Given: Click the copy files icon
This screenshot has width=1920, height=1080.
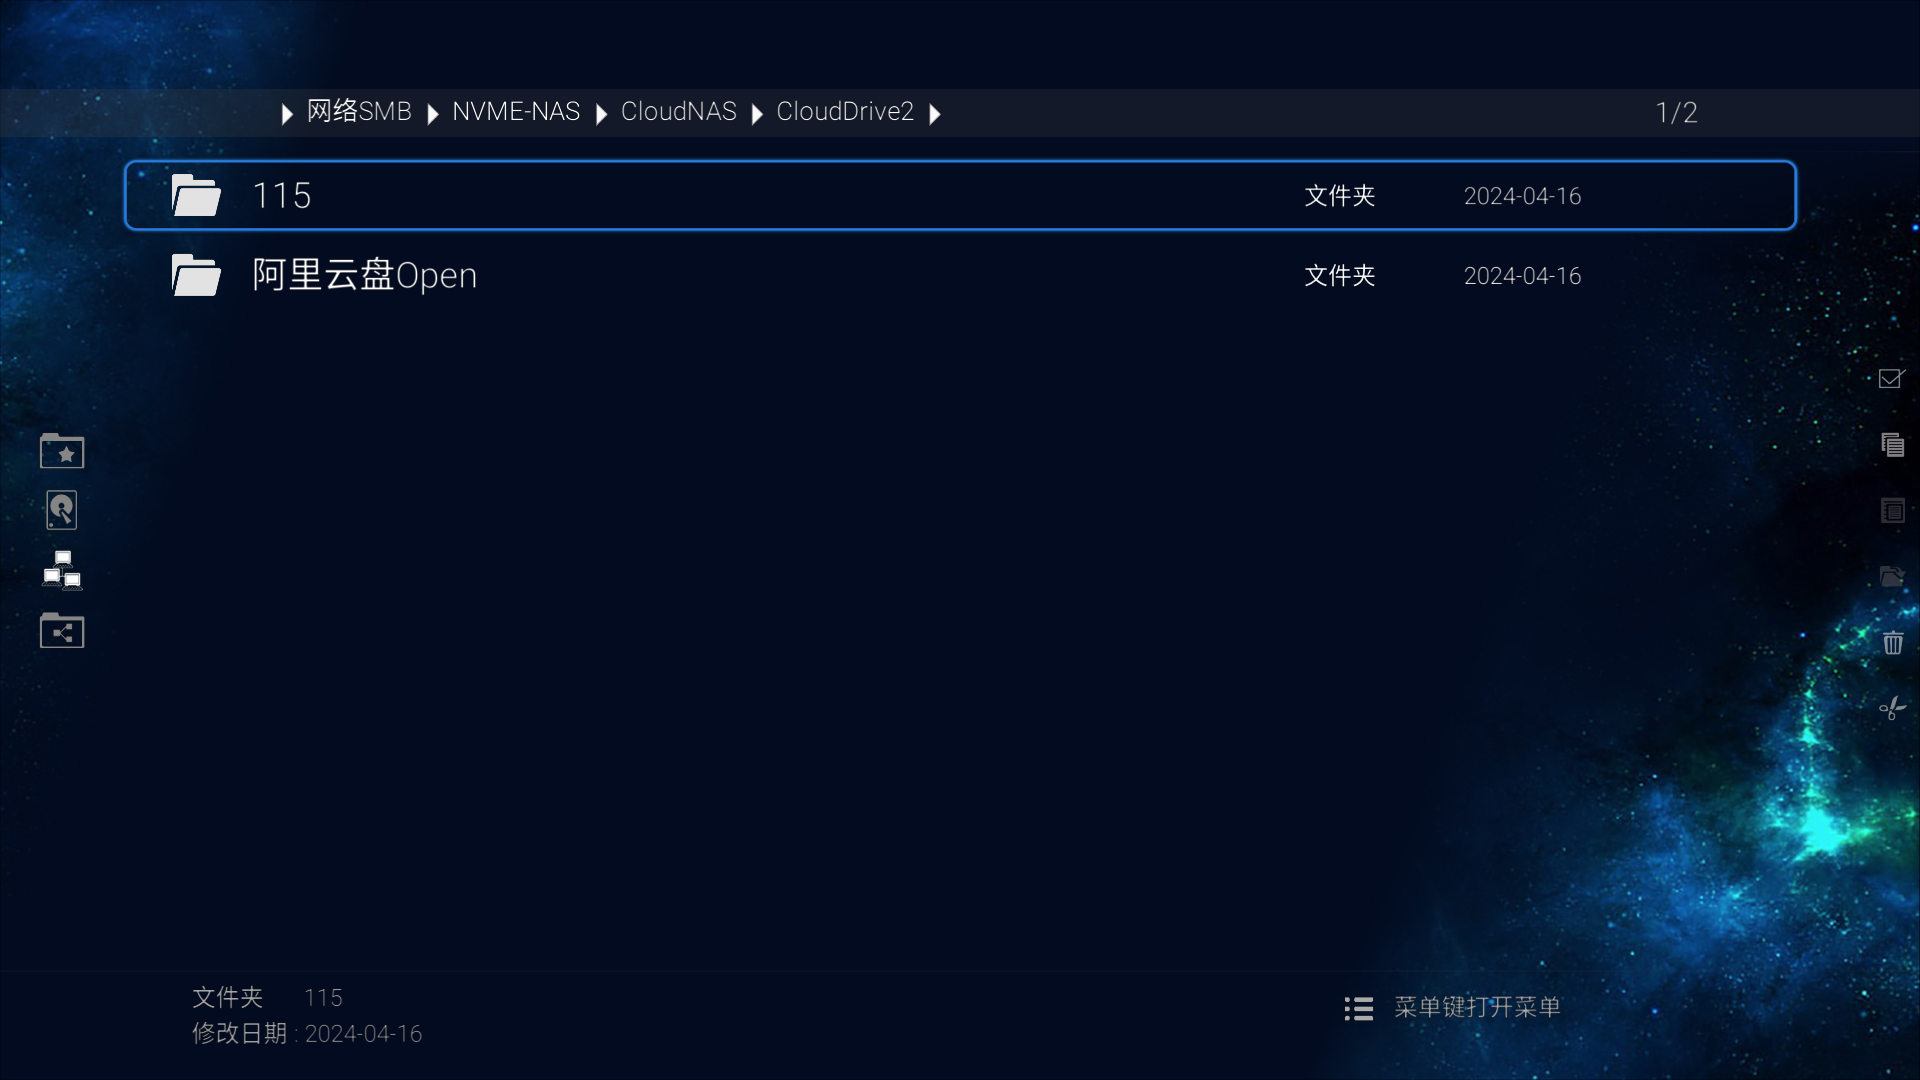Looking at the screenshot, I should coord(1892,444).
